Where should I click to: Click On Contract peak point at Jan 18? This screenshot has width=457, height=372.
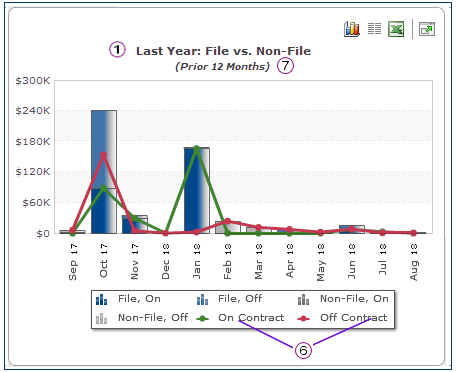(197, 149)
